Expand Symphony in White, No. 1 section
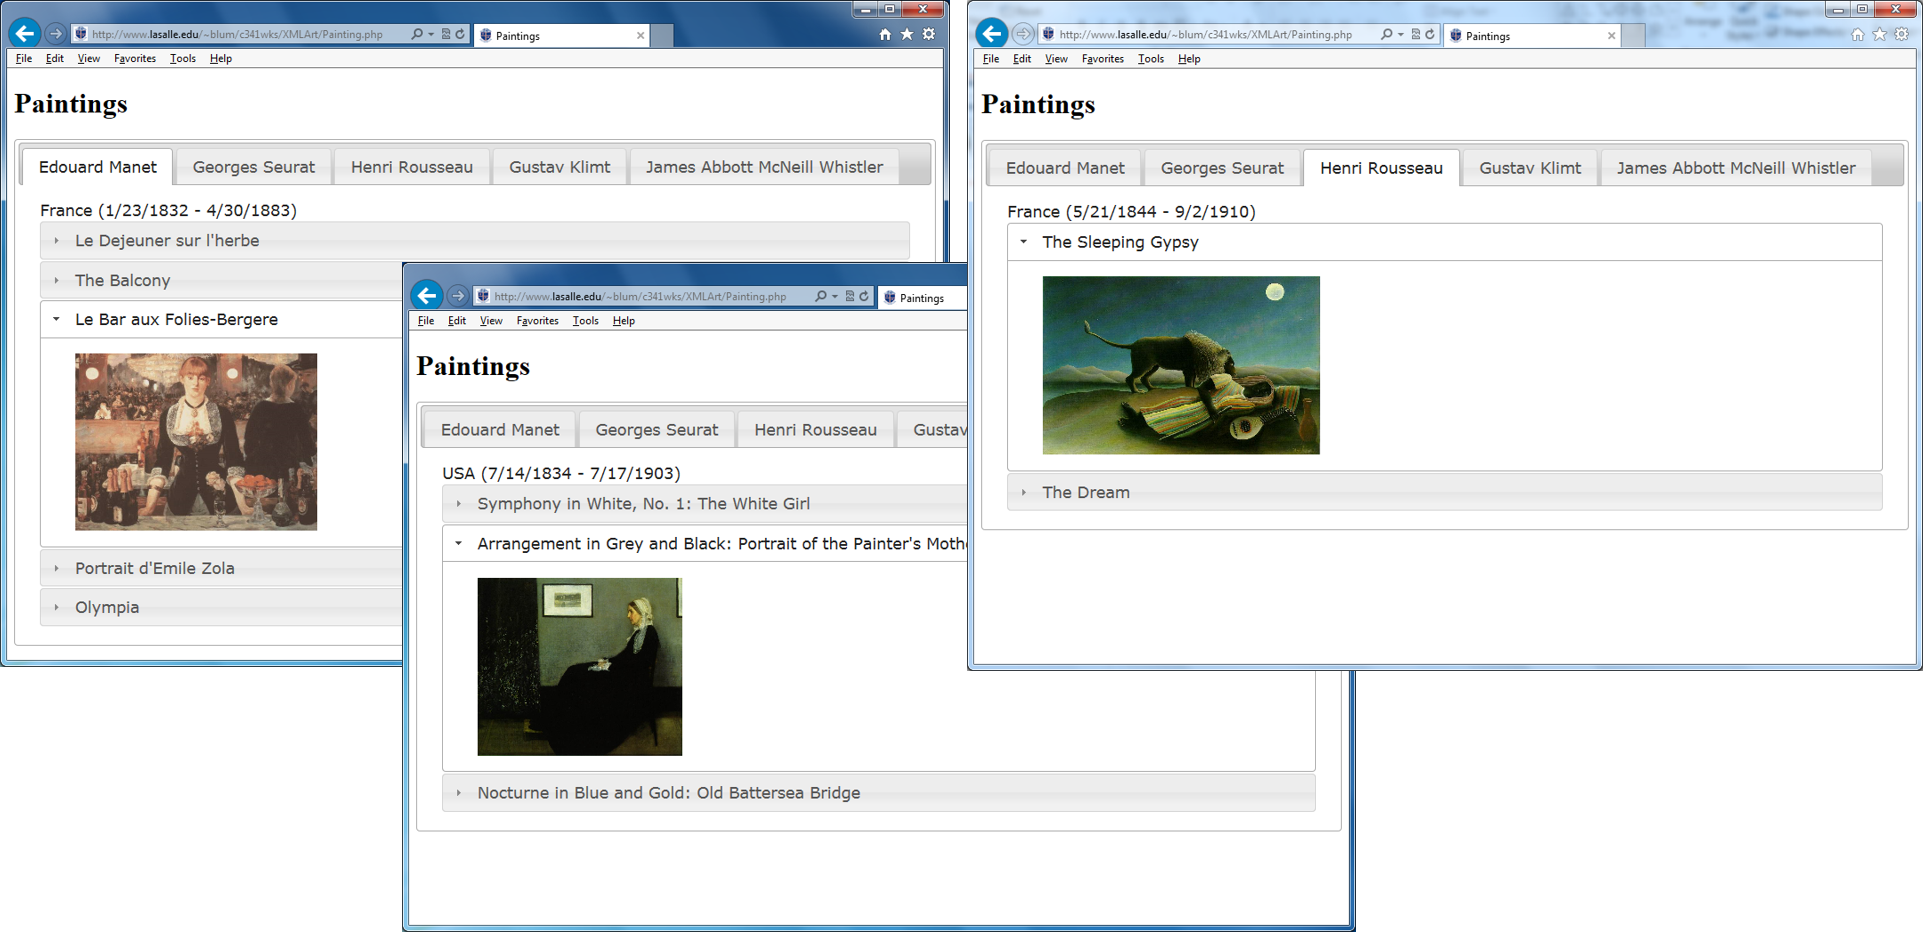This screenshot has height=932, width=1923. 705,503
